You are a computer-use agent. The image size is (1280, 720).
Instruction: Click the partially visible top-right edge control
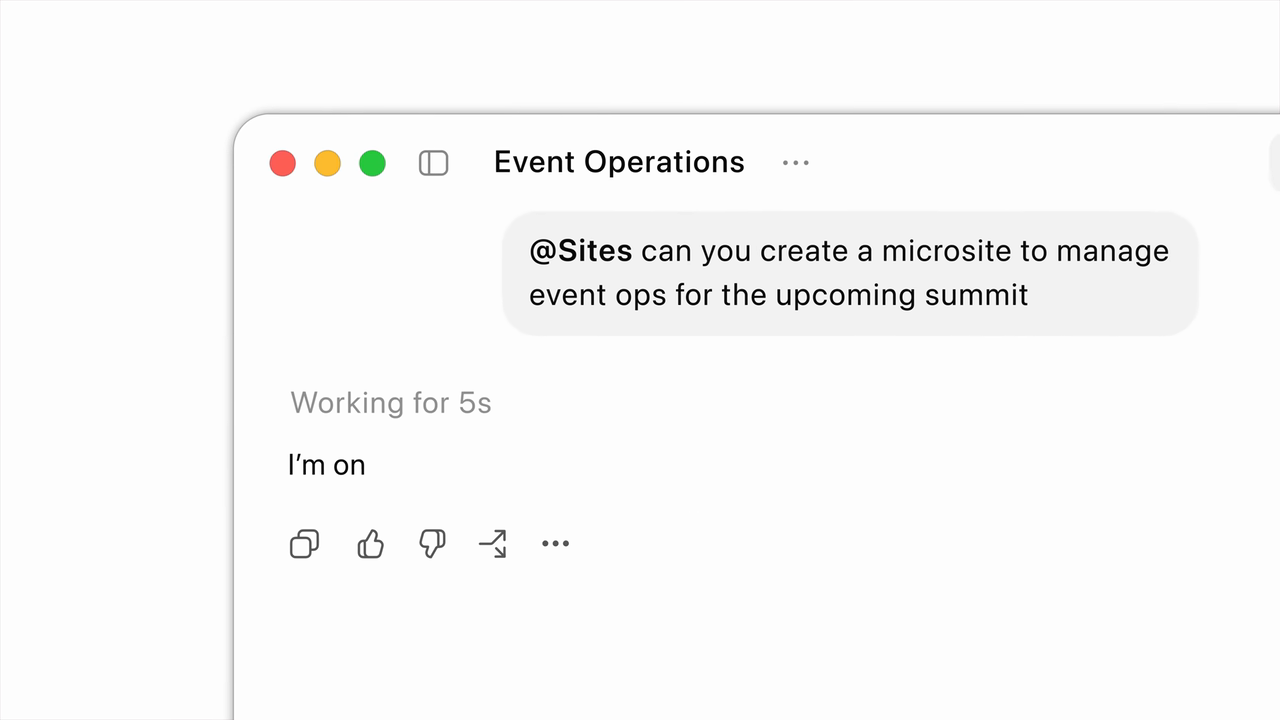point(1274,162)
